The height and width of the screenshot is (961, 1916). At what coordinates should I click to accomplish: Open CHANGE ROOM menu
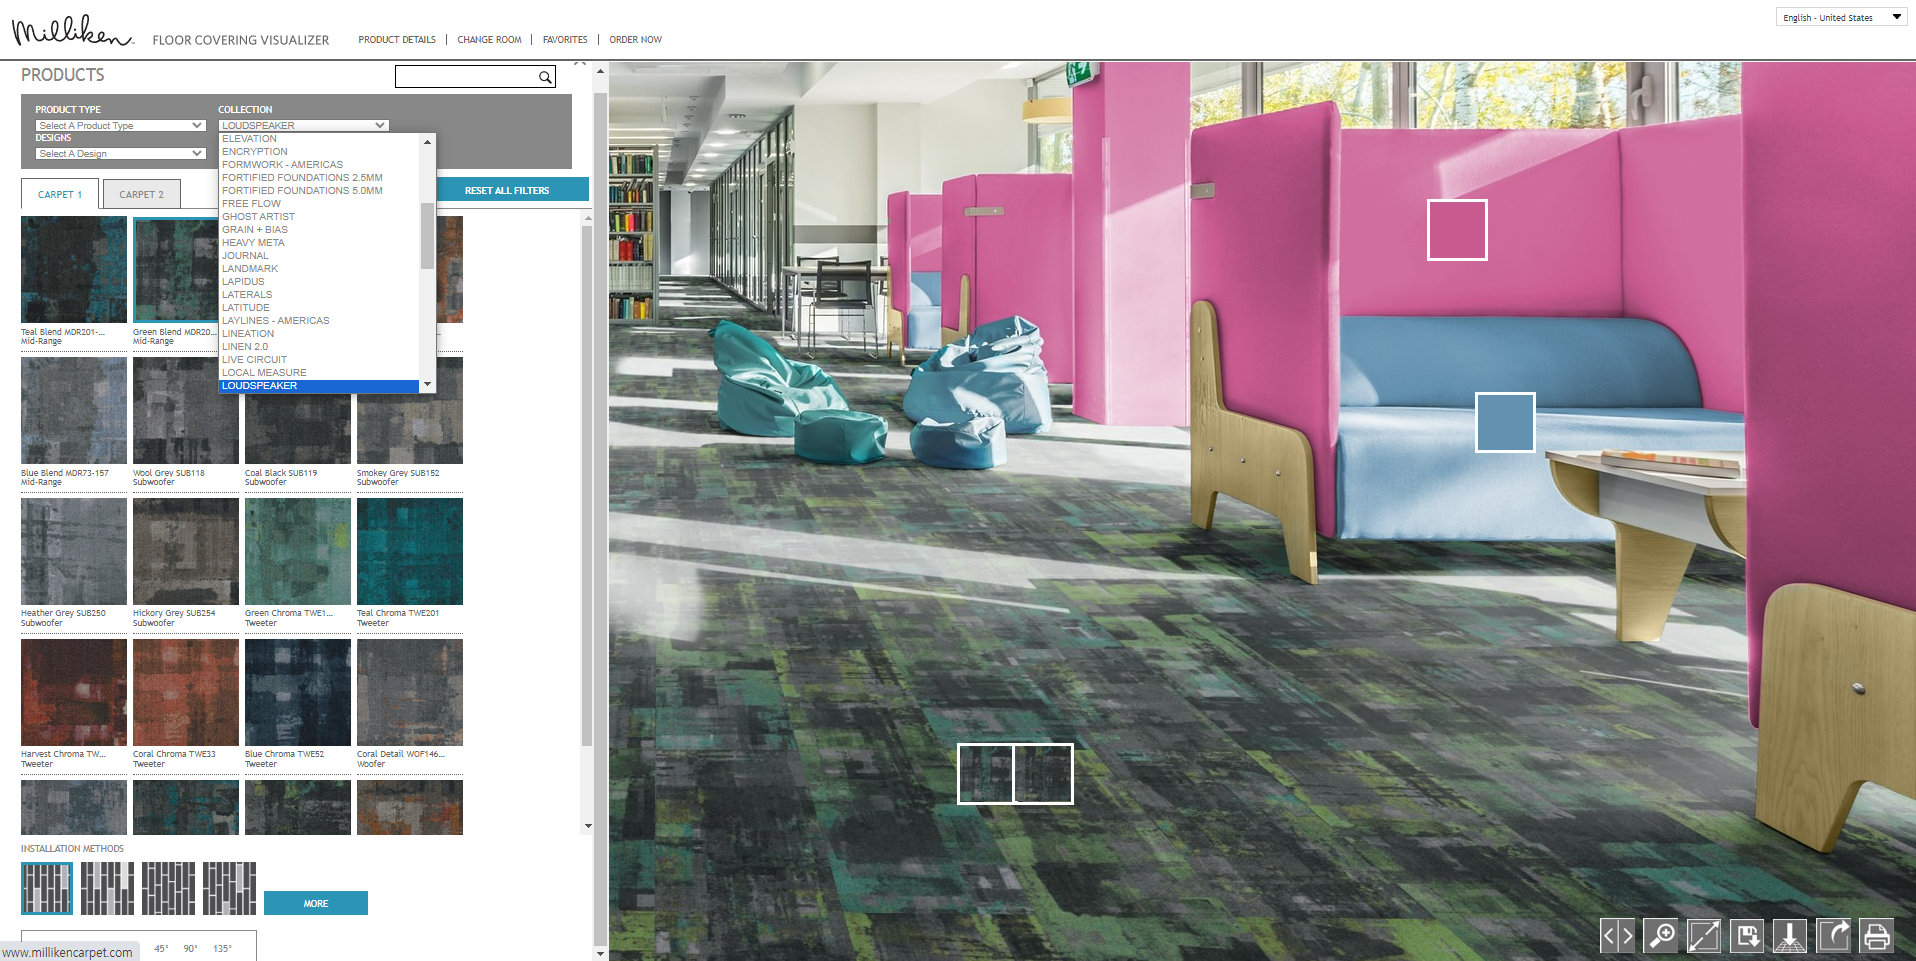pos(489,40)
